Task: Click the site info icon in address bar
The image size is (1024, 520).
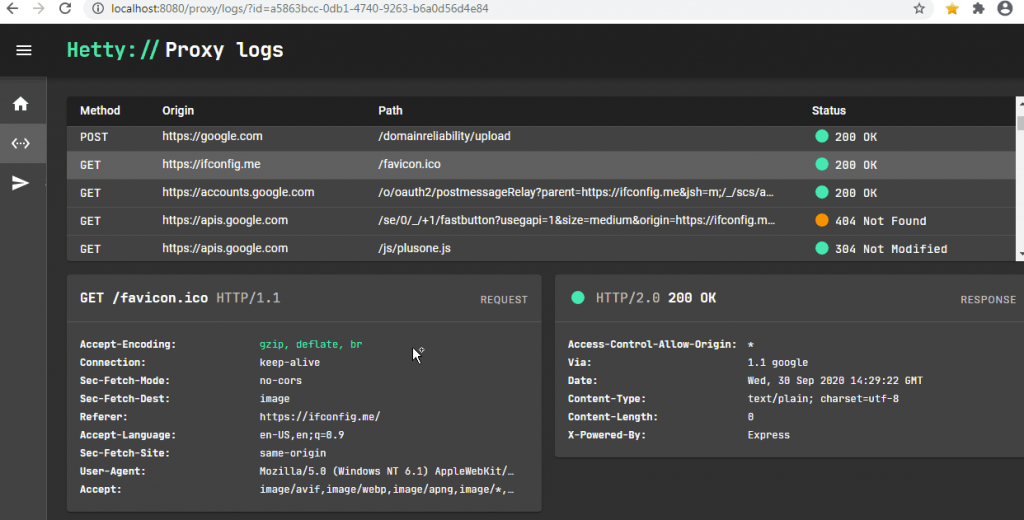Action: coord(98,8)
